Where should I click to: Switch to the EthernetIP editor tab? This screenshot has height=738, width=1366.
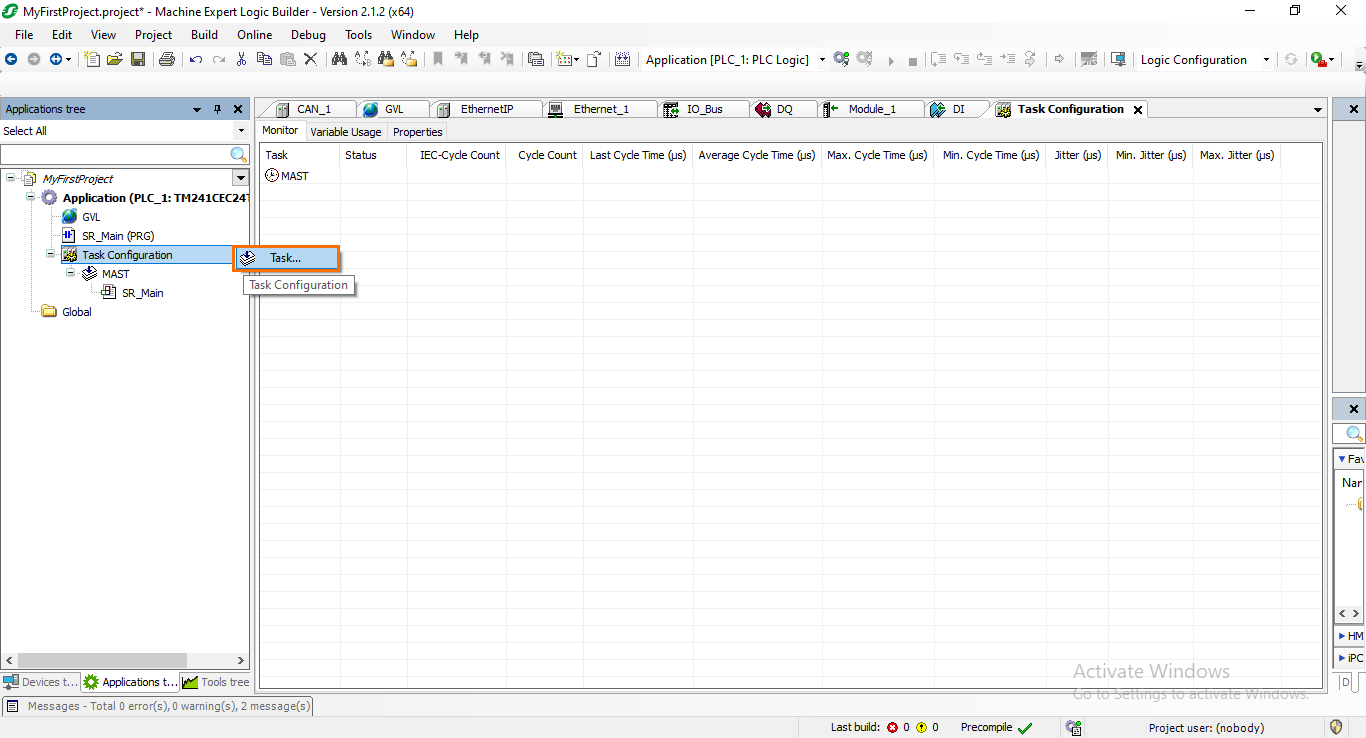click(486, 109)
